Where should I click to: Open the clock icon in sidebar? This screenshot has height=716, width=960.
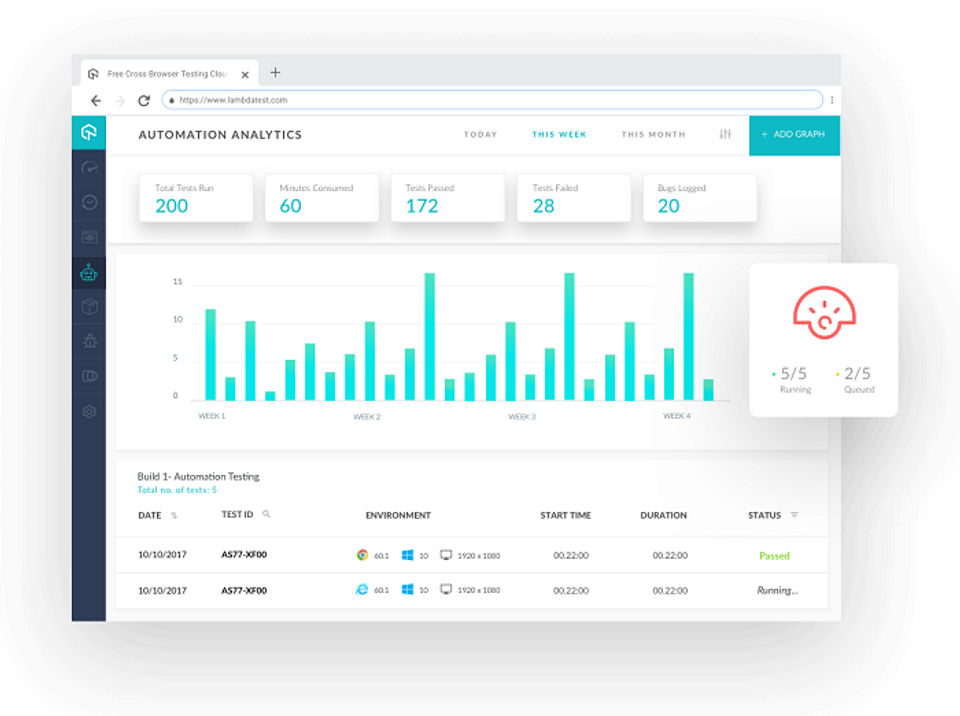[89, 202]
